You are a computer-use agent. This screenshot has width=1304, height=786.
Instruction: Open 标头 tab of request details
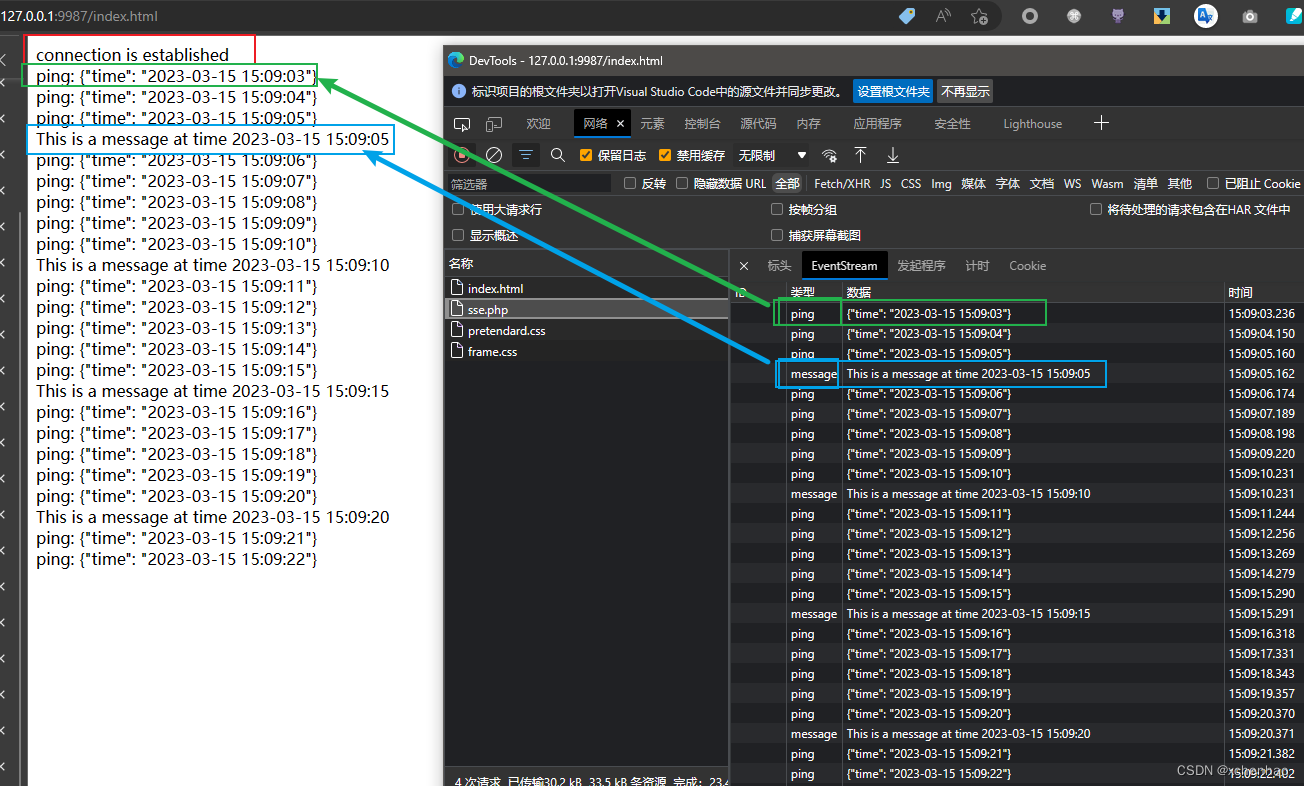pos(779,266)
